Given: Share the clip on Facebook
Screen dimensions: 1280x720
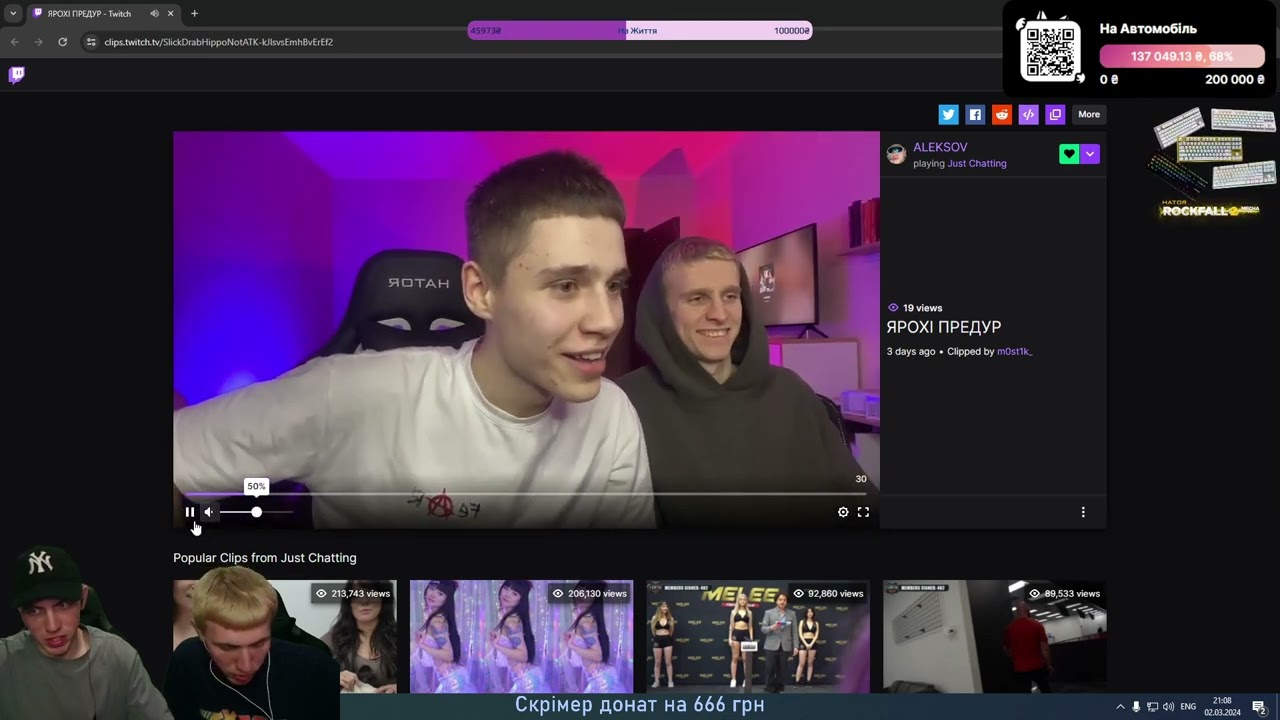Looking at the screenshot, I should (x=975, y=114).
